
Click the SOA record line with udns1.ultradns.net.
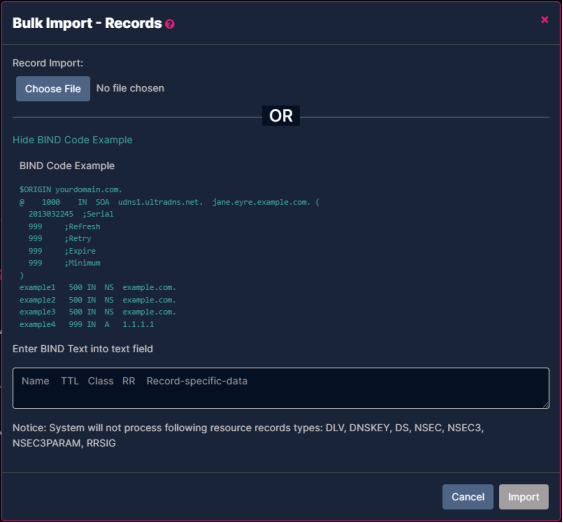pos(169,202)
